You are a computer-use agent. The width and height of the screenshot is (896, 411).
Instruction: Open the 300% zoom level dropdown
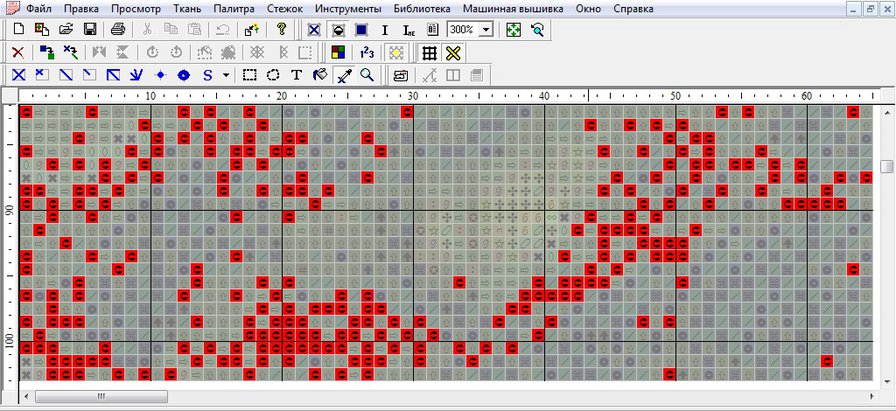click(x=486, y=30)
